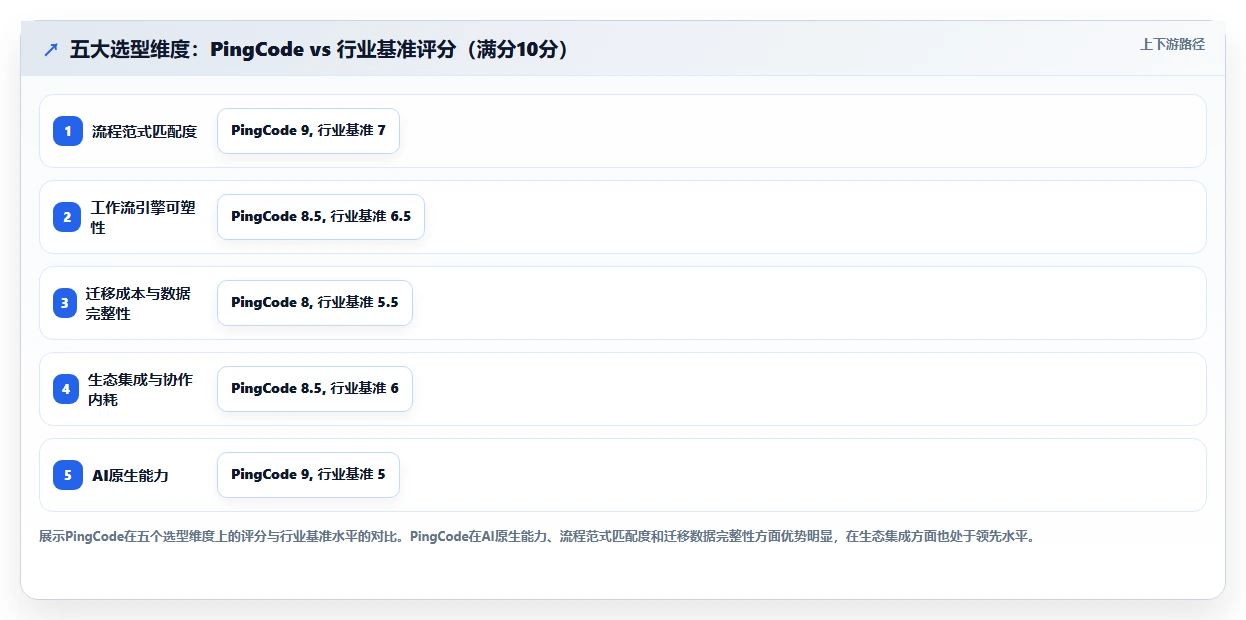The width and height of the screenshot is (1246, 620).
Task: Select the 流程范式匹配度 label
Action: pos(145,131)
